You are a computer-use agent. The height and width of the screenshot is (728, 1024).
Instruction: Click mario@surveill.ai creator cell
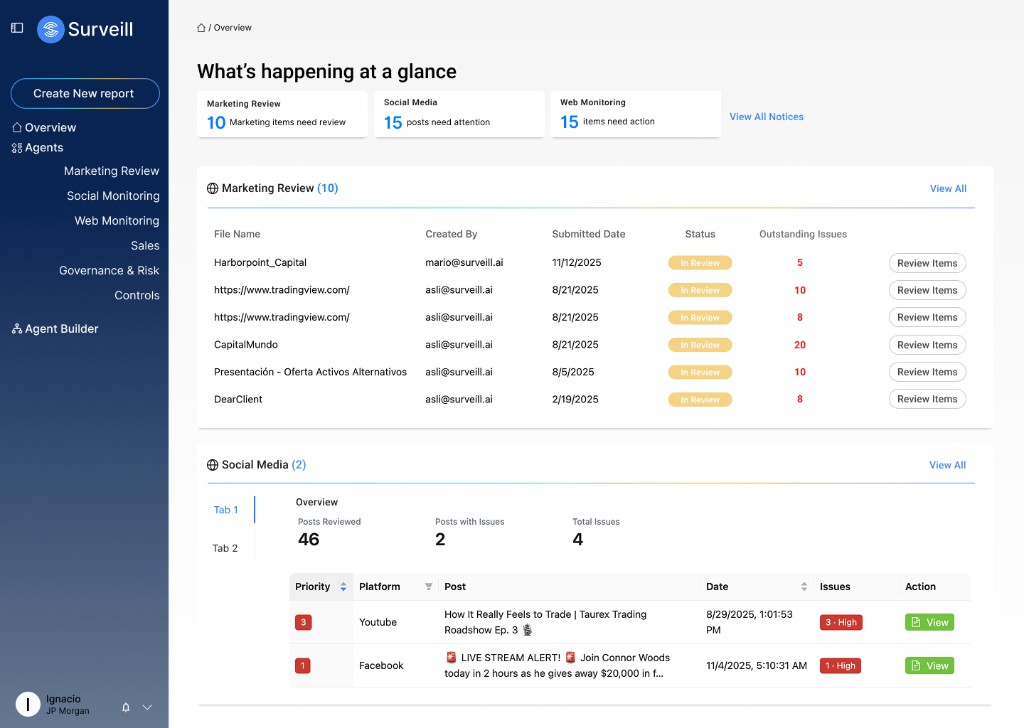click(464, 262)
